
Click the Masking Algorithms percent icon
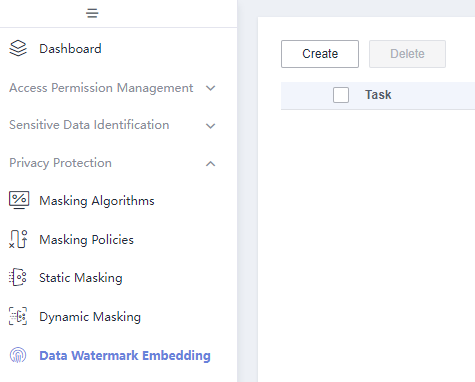point(19,200)
